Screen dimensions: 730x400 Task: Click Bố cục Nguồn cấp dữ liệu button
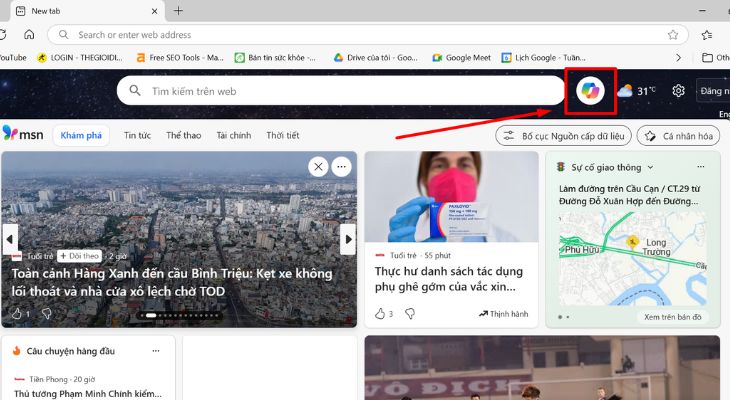pyautogui.click(x=563, y=136)
